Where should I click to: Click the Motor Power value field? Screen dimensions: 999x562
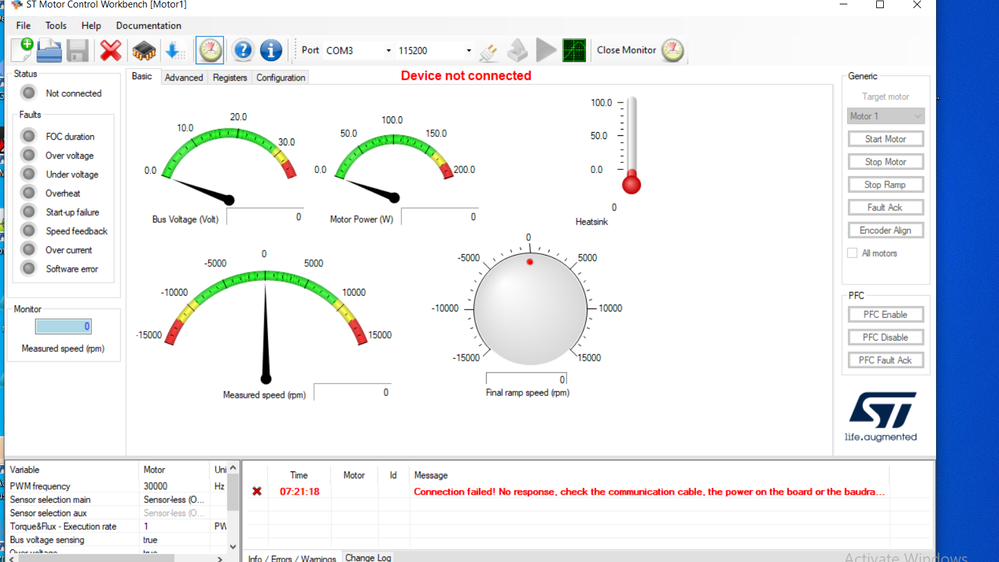[440, 217]
